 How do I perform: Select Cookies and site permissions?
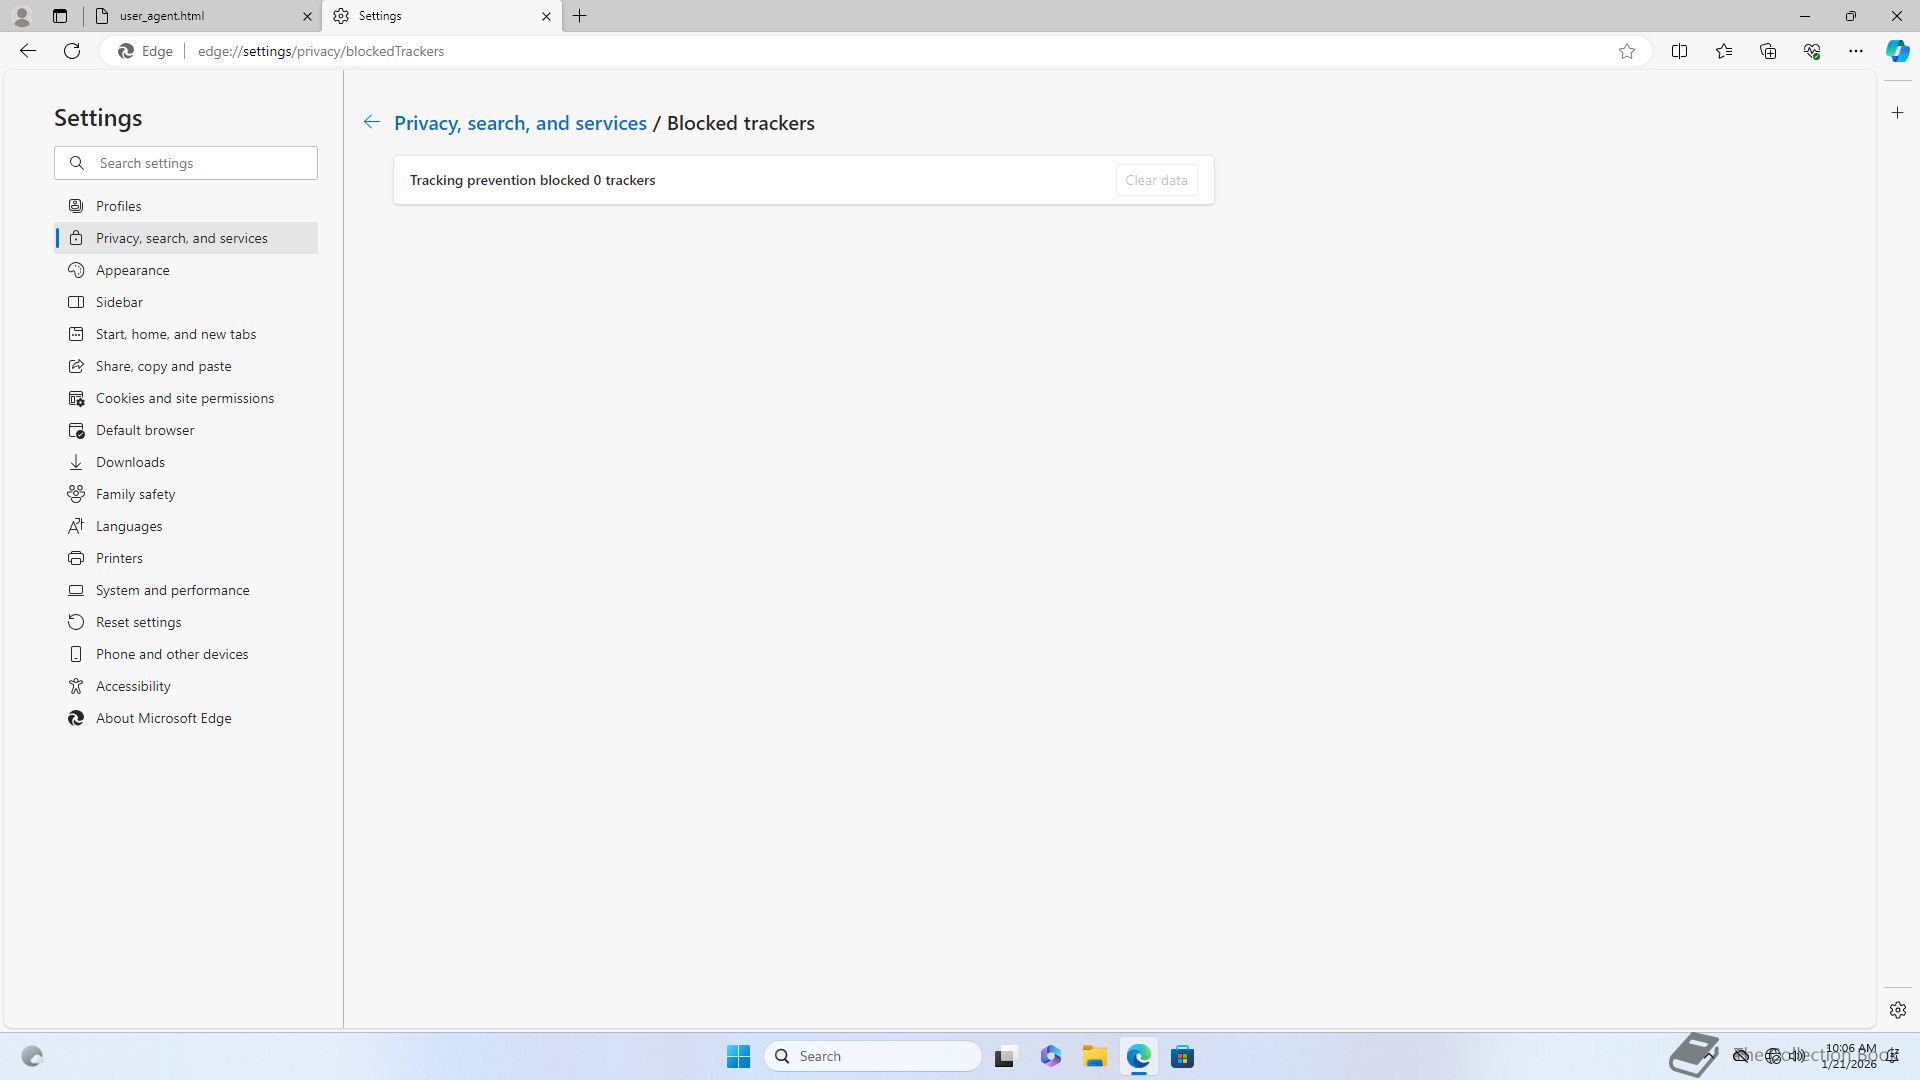click(x=185, y=398)
